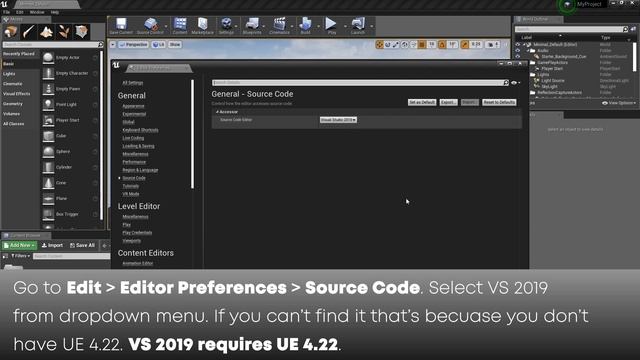
Task: Open the Help menu
Action: tap(55, 12)
